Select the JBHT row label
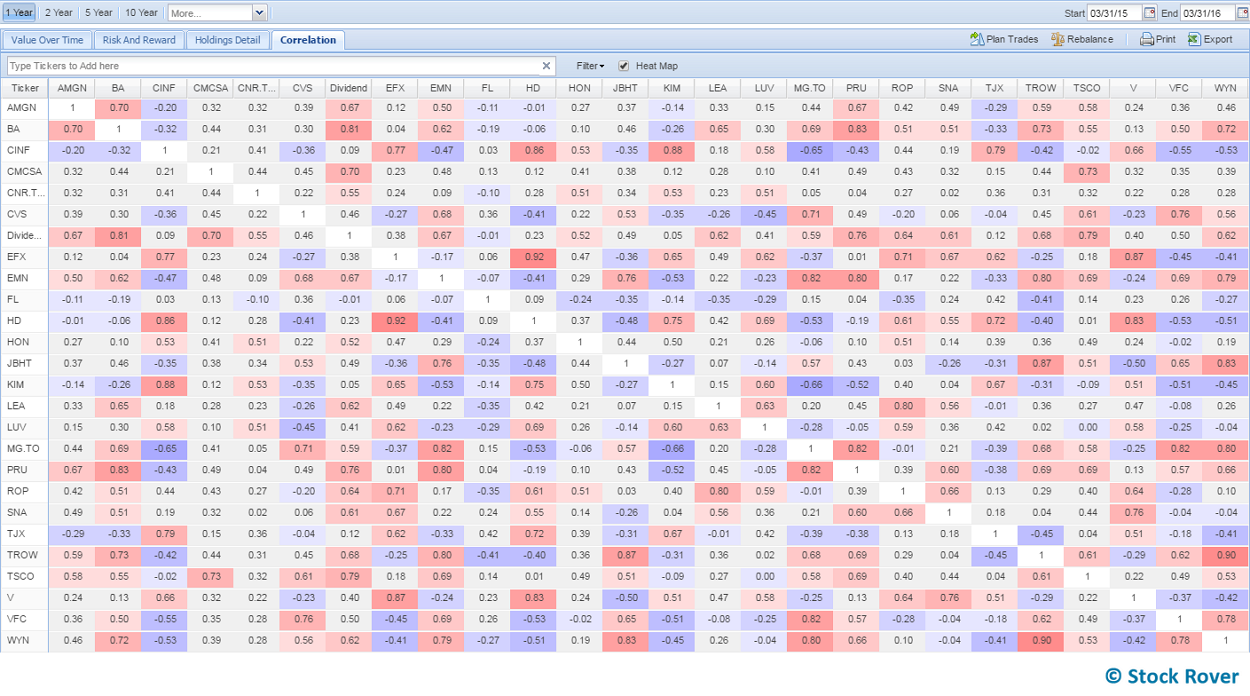Viewport: 1250px width, 696px height. click(24, 363)
